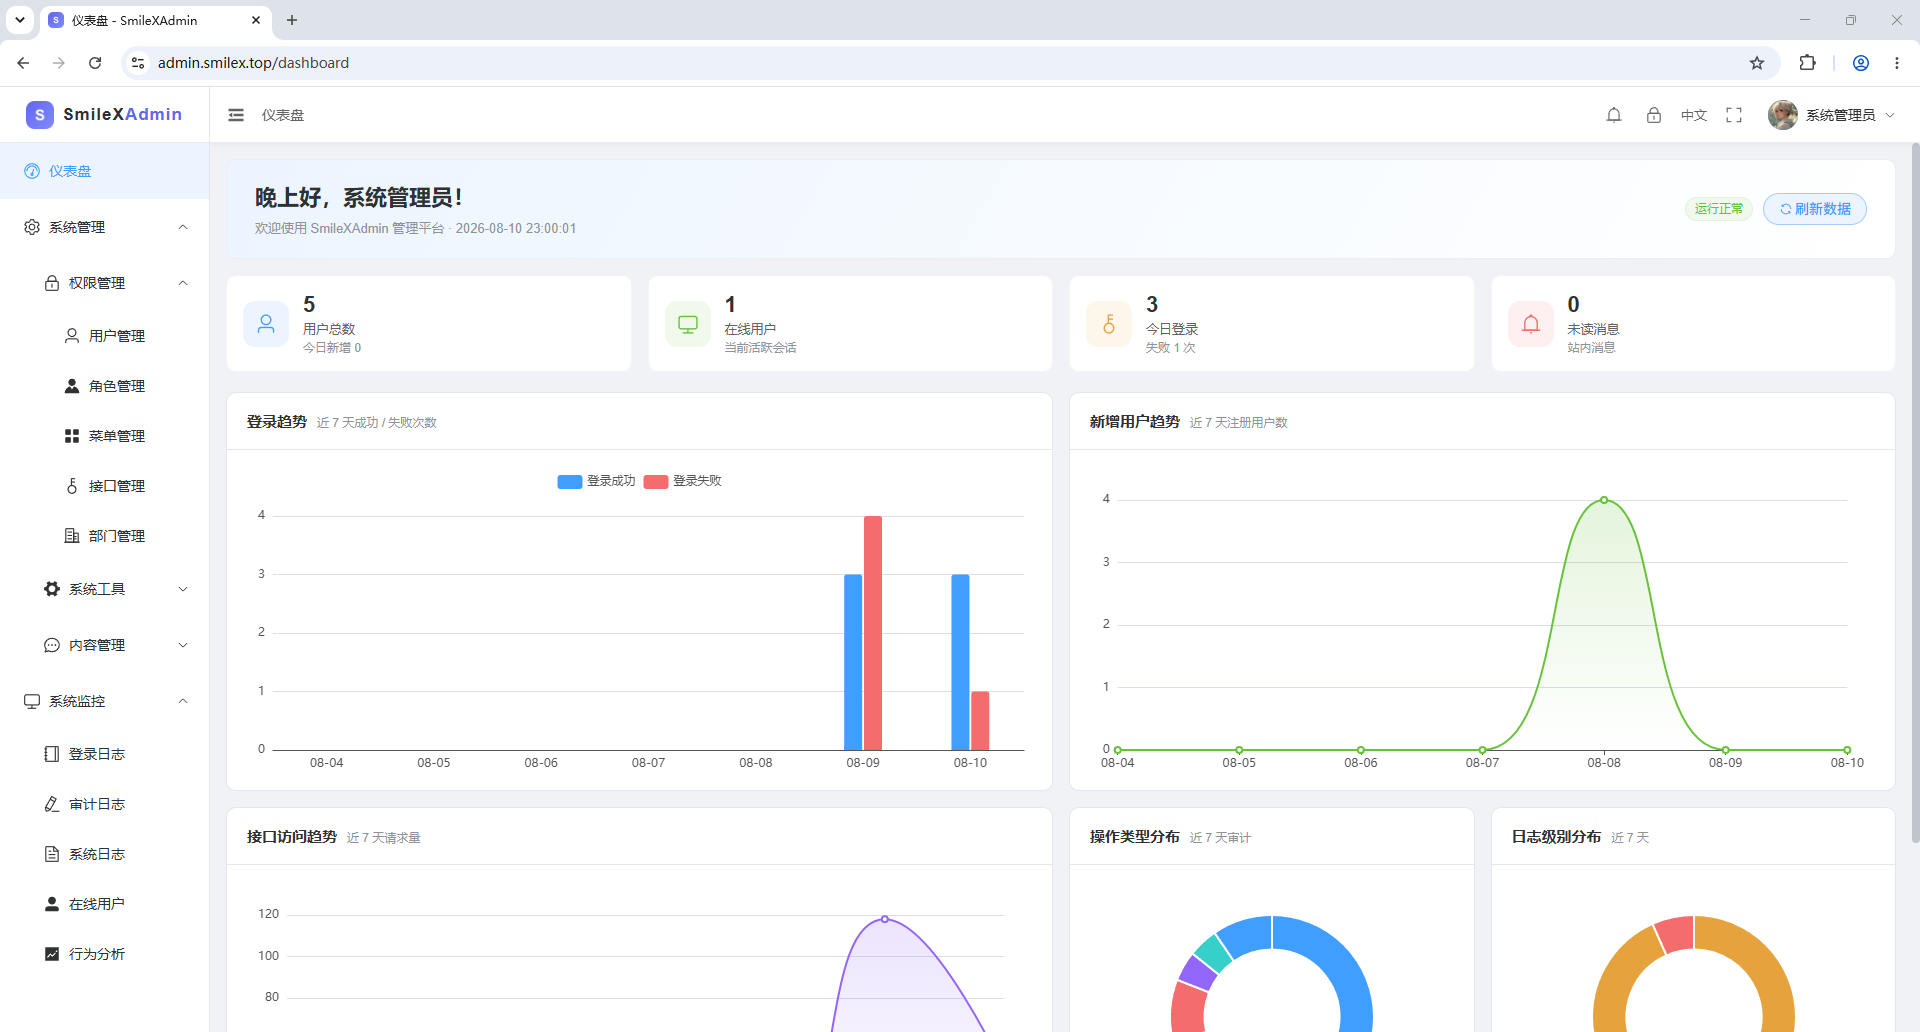
Task: Go back in browser history
Action: pyautogui.click(x=23, y=63)
